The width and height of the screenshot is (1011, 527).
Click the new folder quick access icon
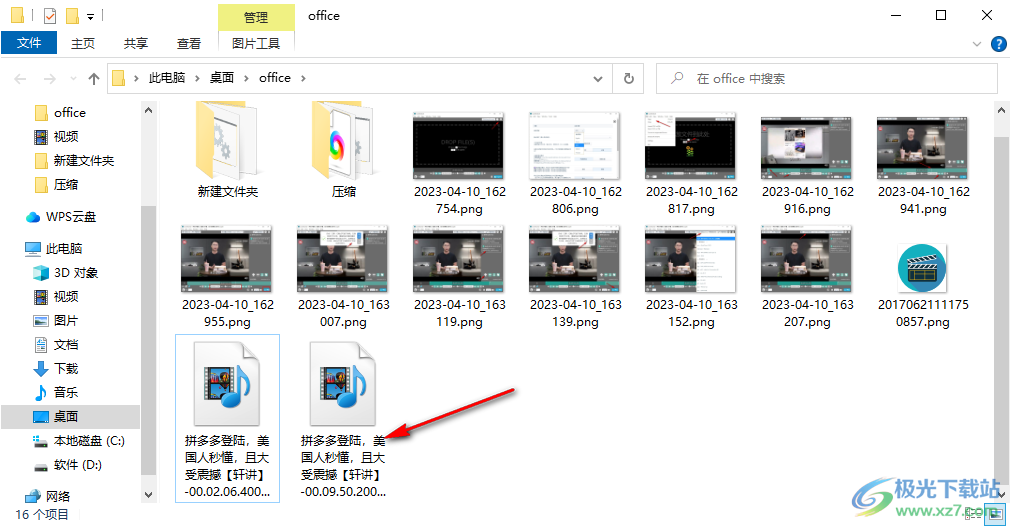72,15
